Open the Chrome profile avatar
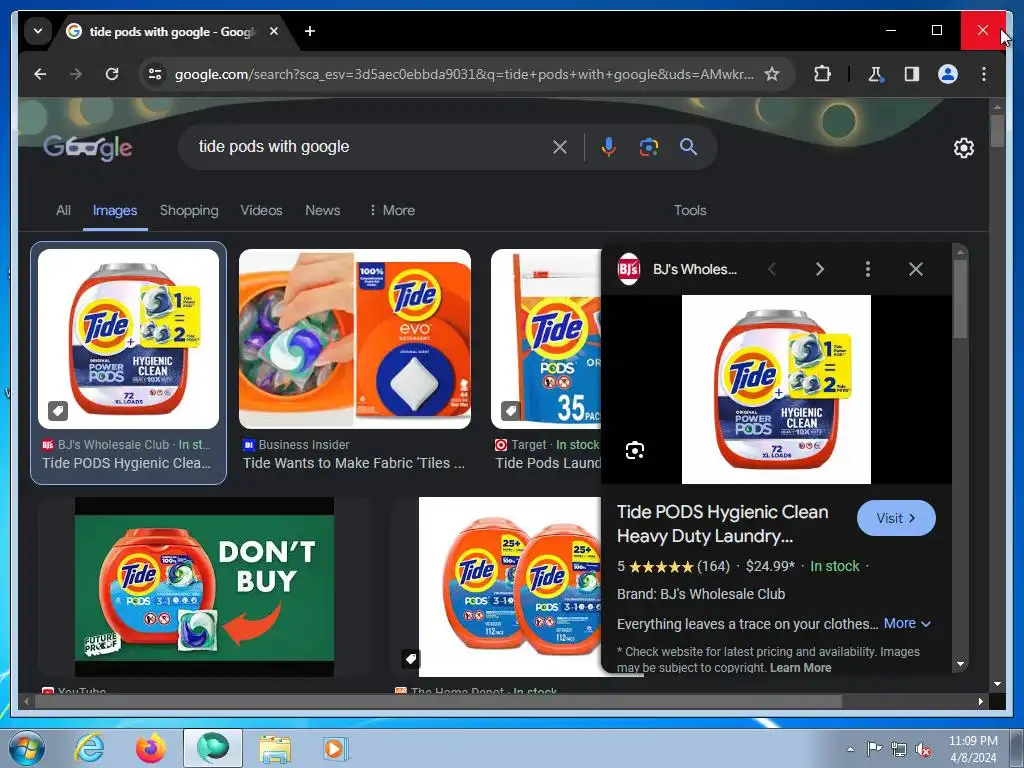The height and width of the screenshot is (768, 1024). [x=948, y=74]
